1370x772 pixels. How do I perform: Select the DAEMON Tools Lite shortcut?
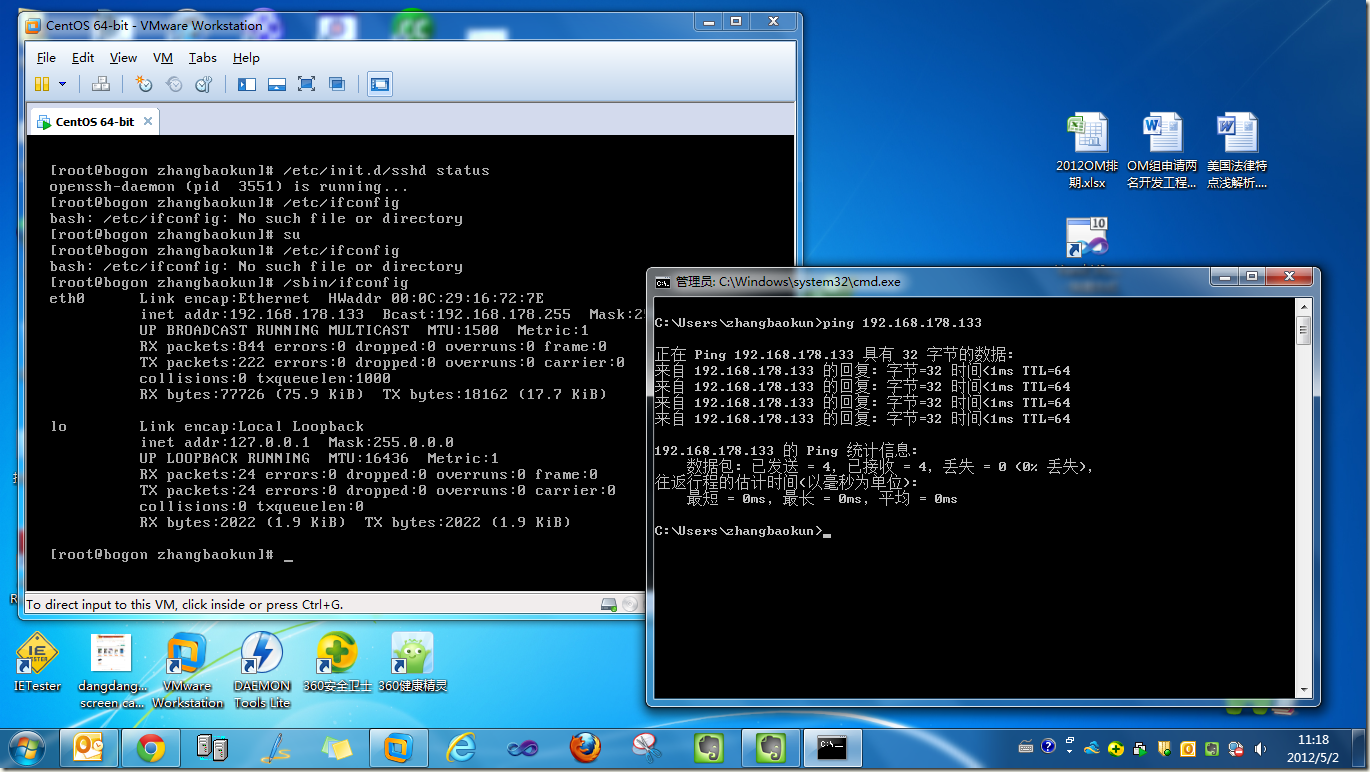click(262, 671)
